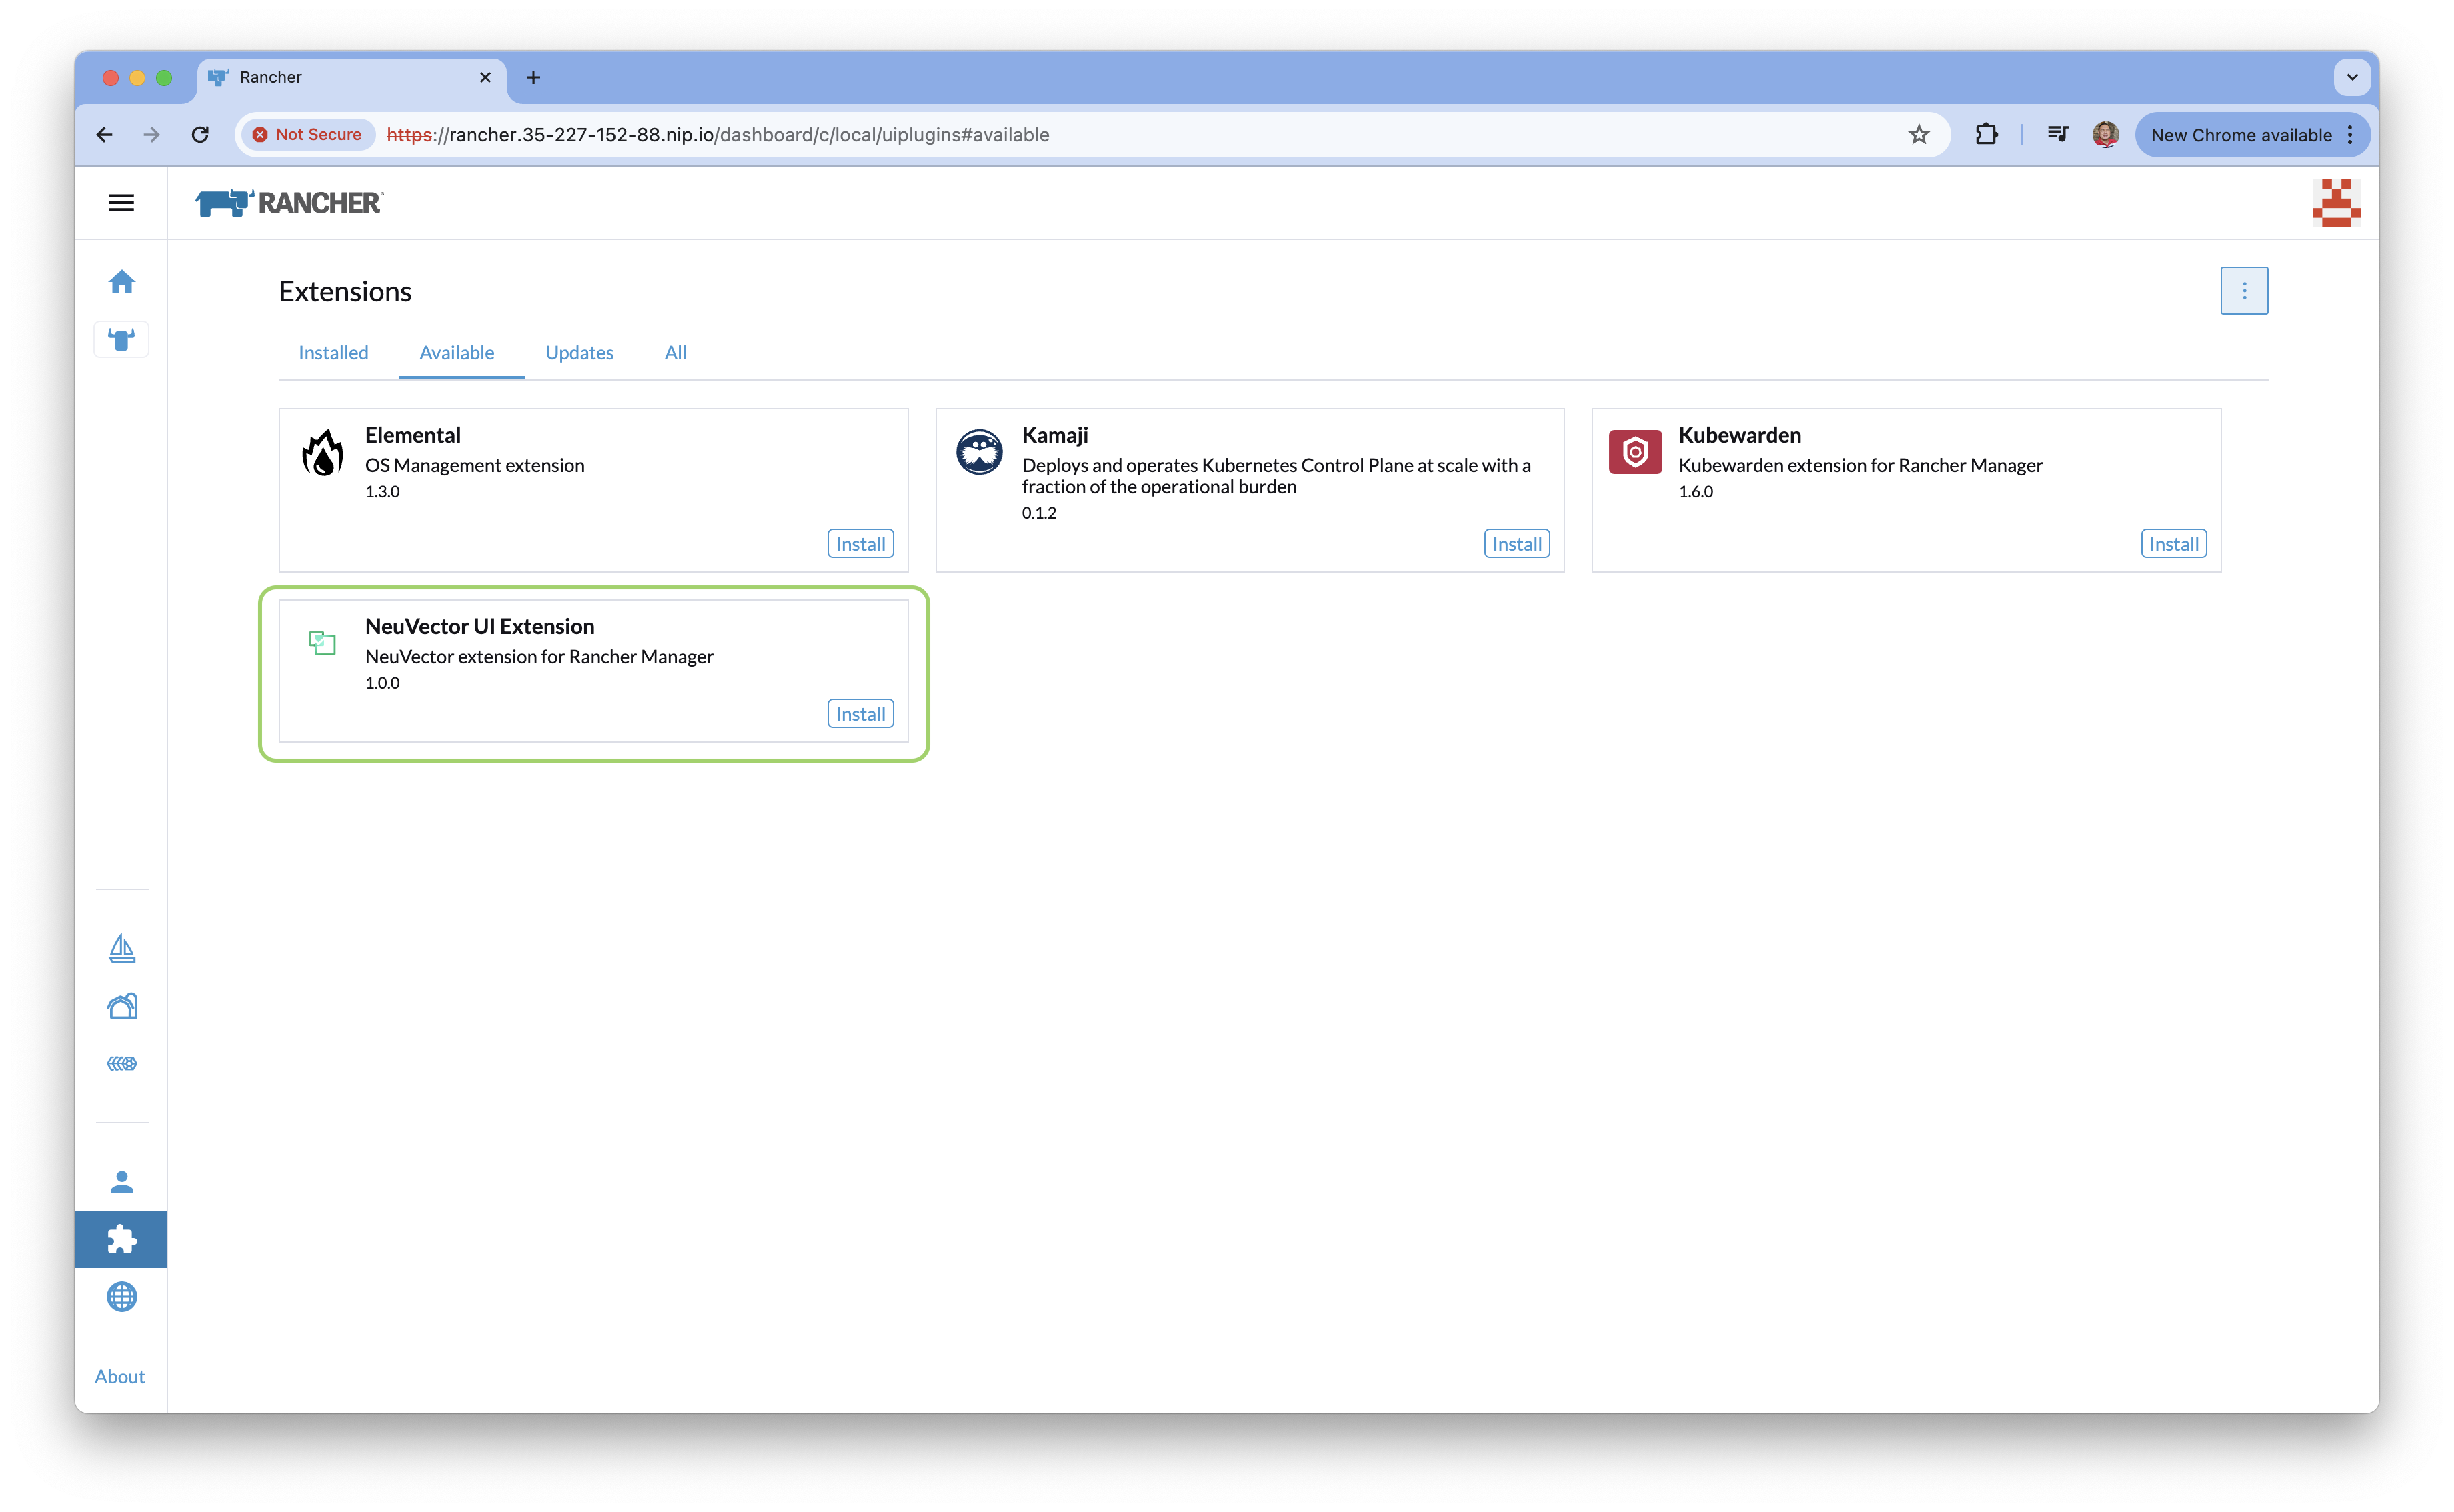Install the Kubewarden extension

[x=2173, y=544]
